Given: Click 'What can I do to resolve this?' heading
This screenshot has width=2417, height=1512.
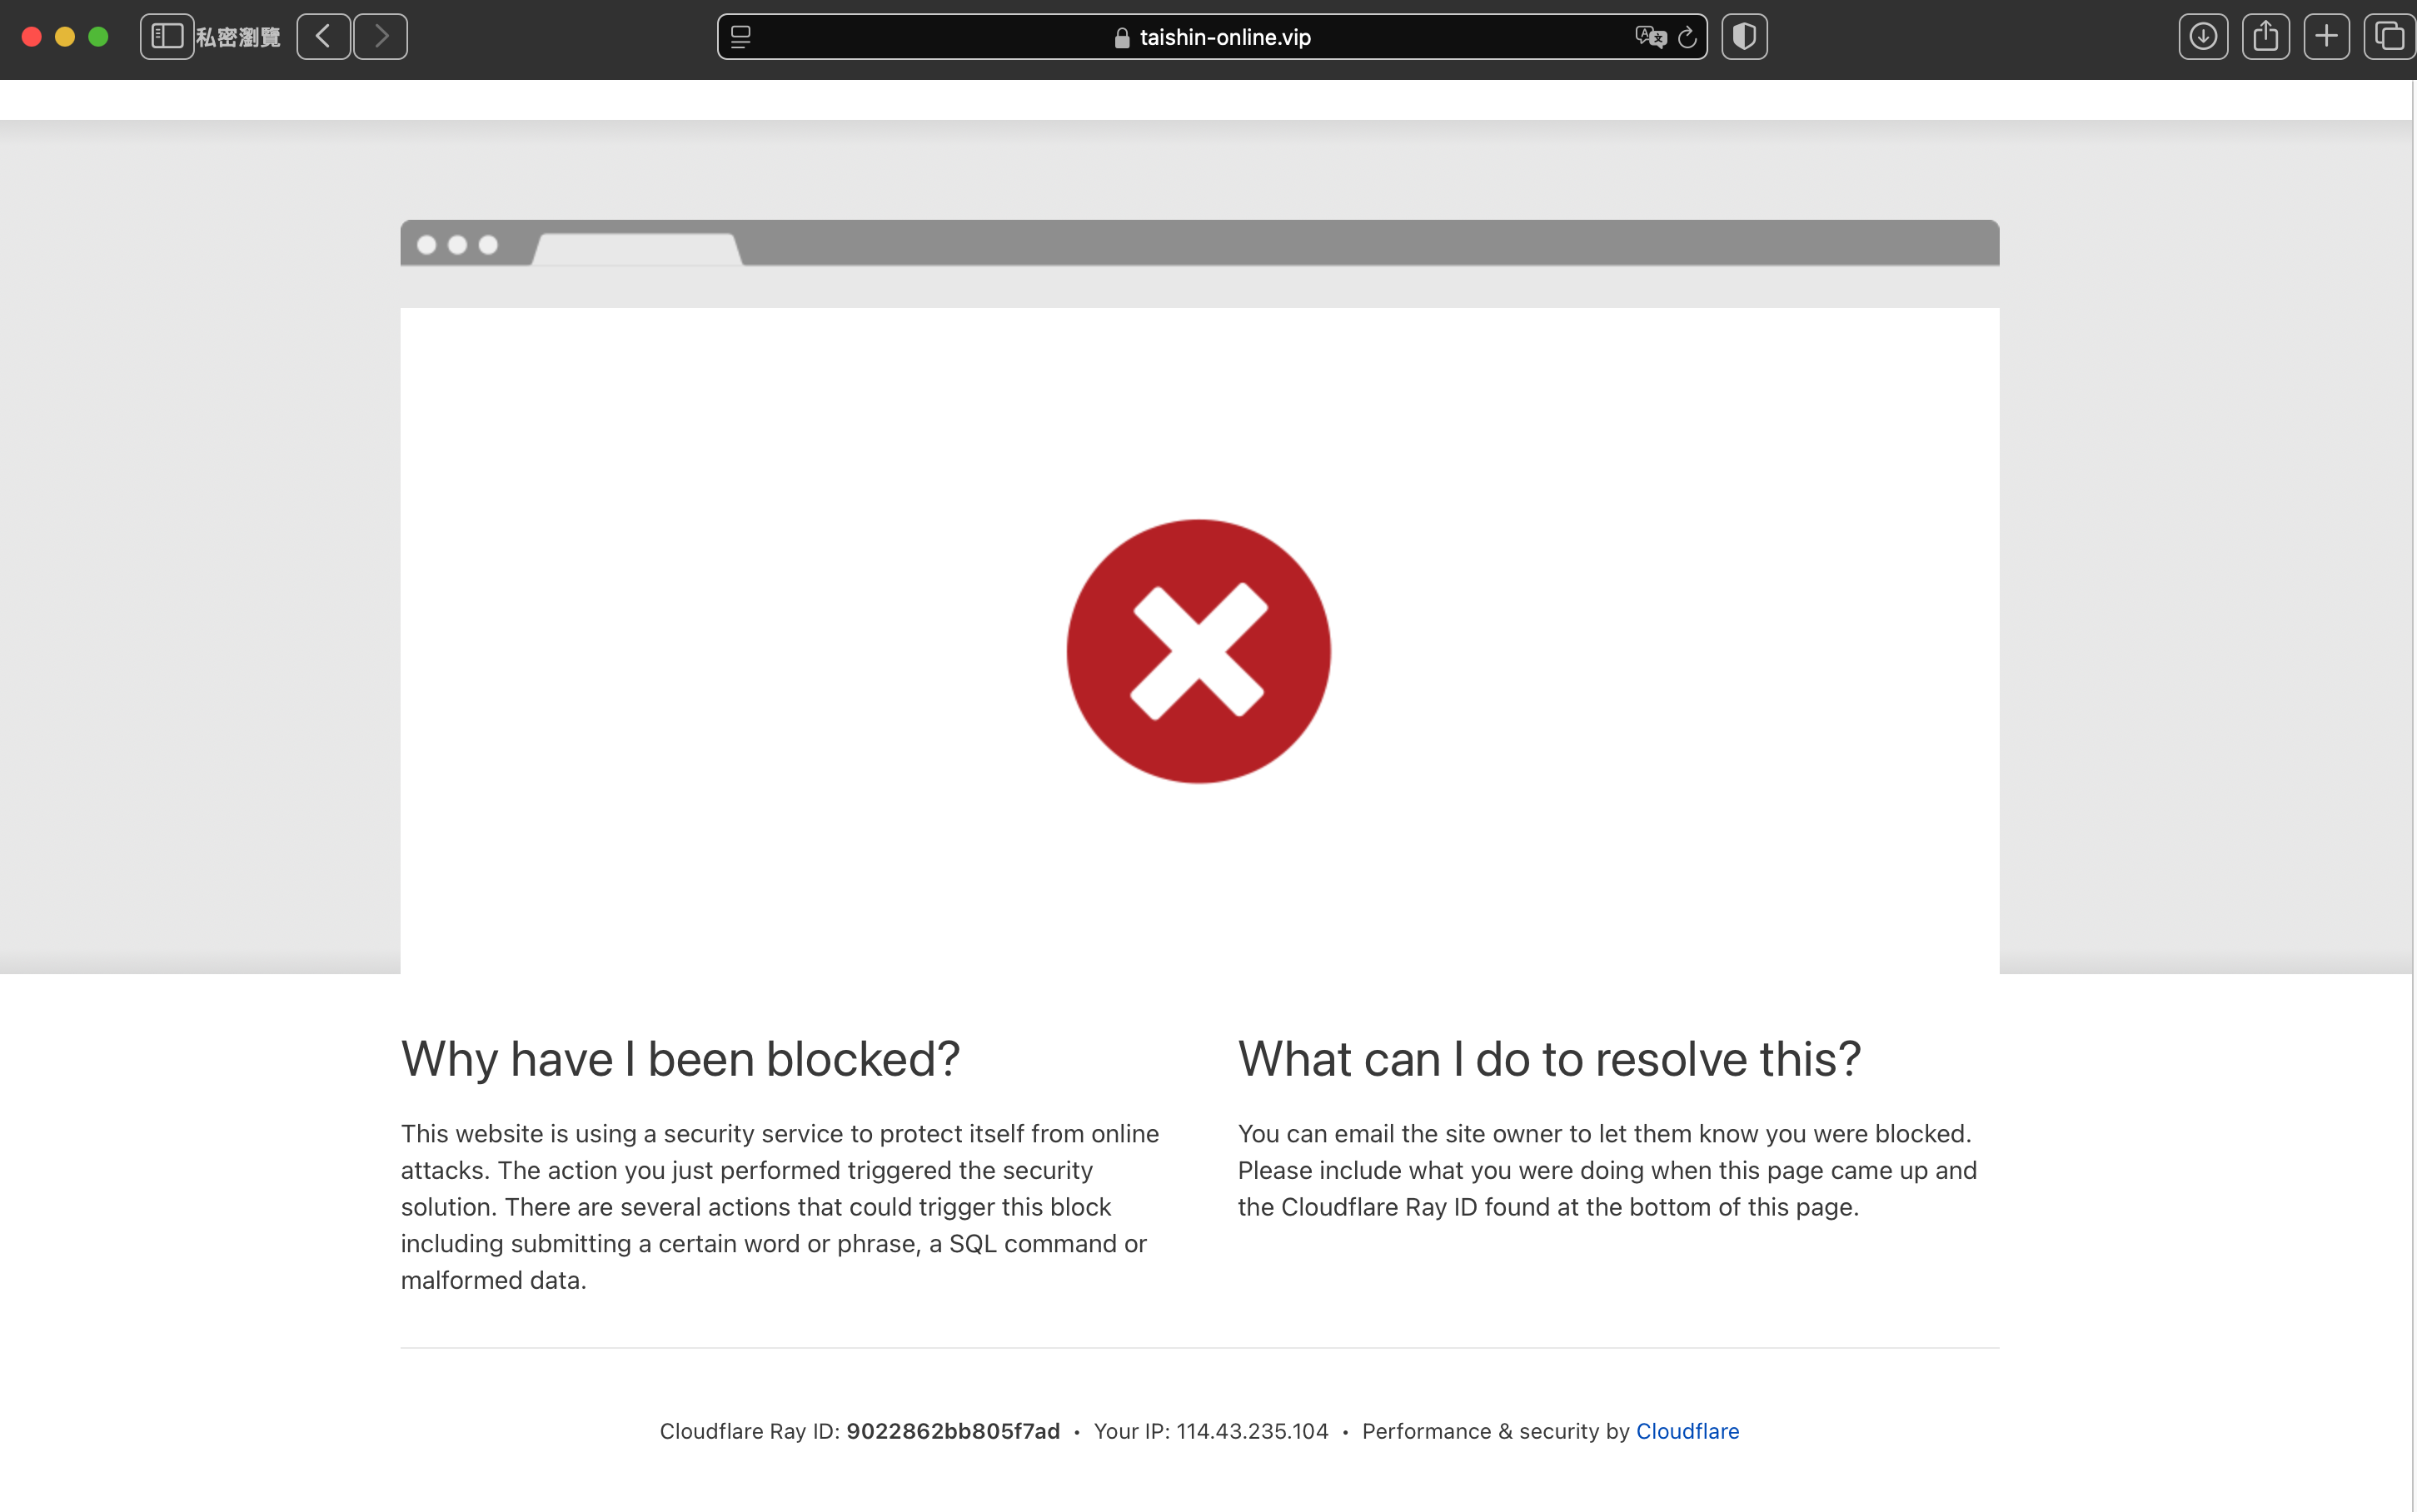Looking at the screenshot, I should tap(1549, 1059).
